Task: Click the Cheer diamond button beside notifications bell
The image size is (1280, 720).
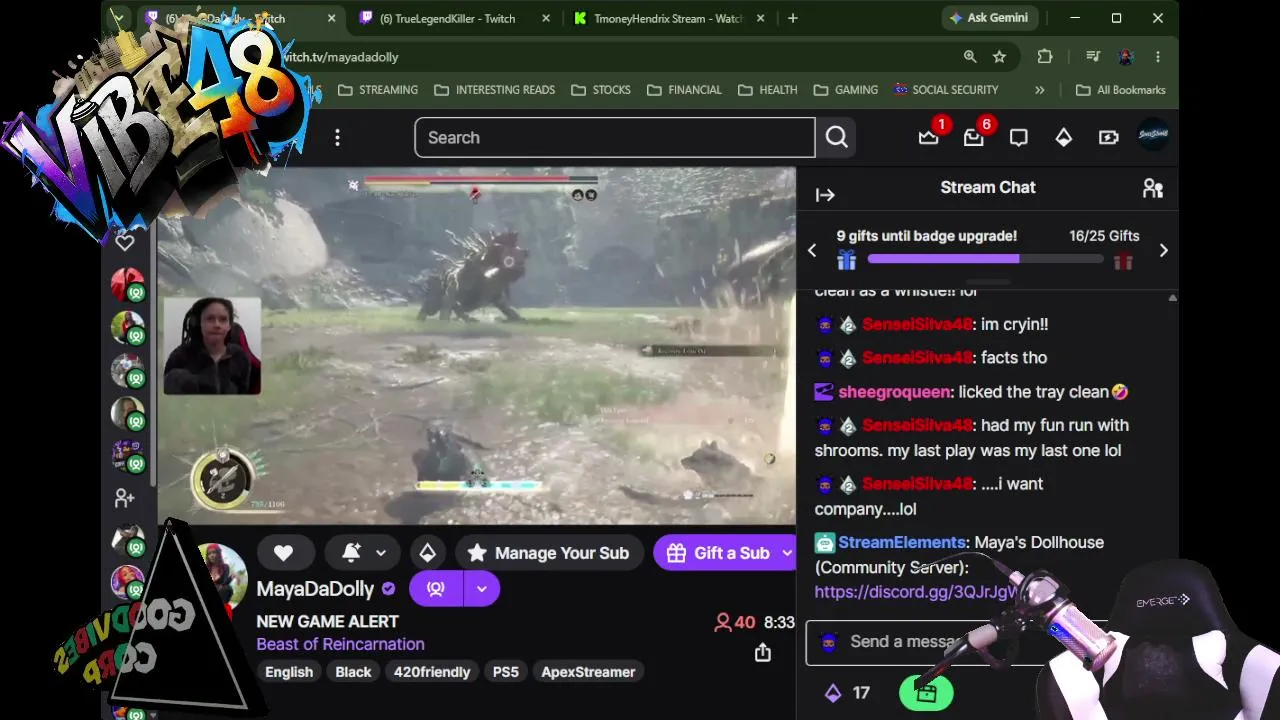Action: click(427, 553)
